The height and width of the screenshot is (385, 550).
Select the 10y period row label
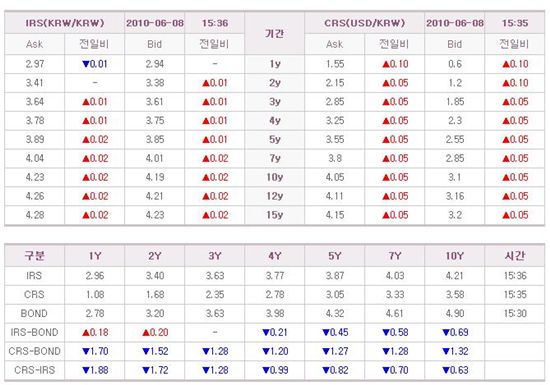275,177
